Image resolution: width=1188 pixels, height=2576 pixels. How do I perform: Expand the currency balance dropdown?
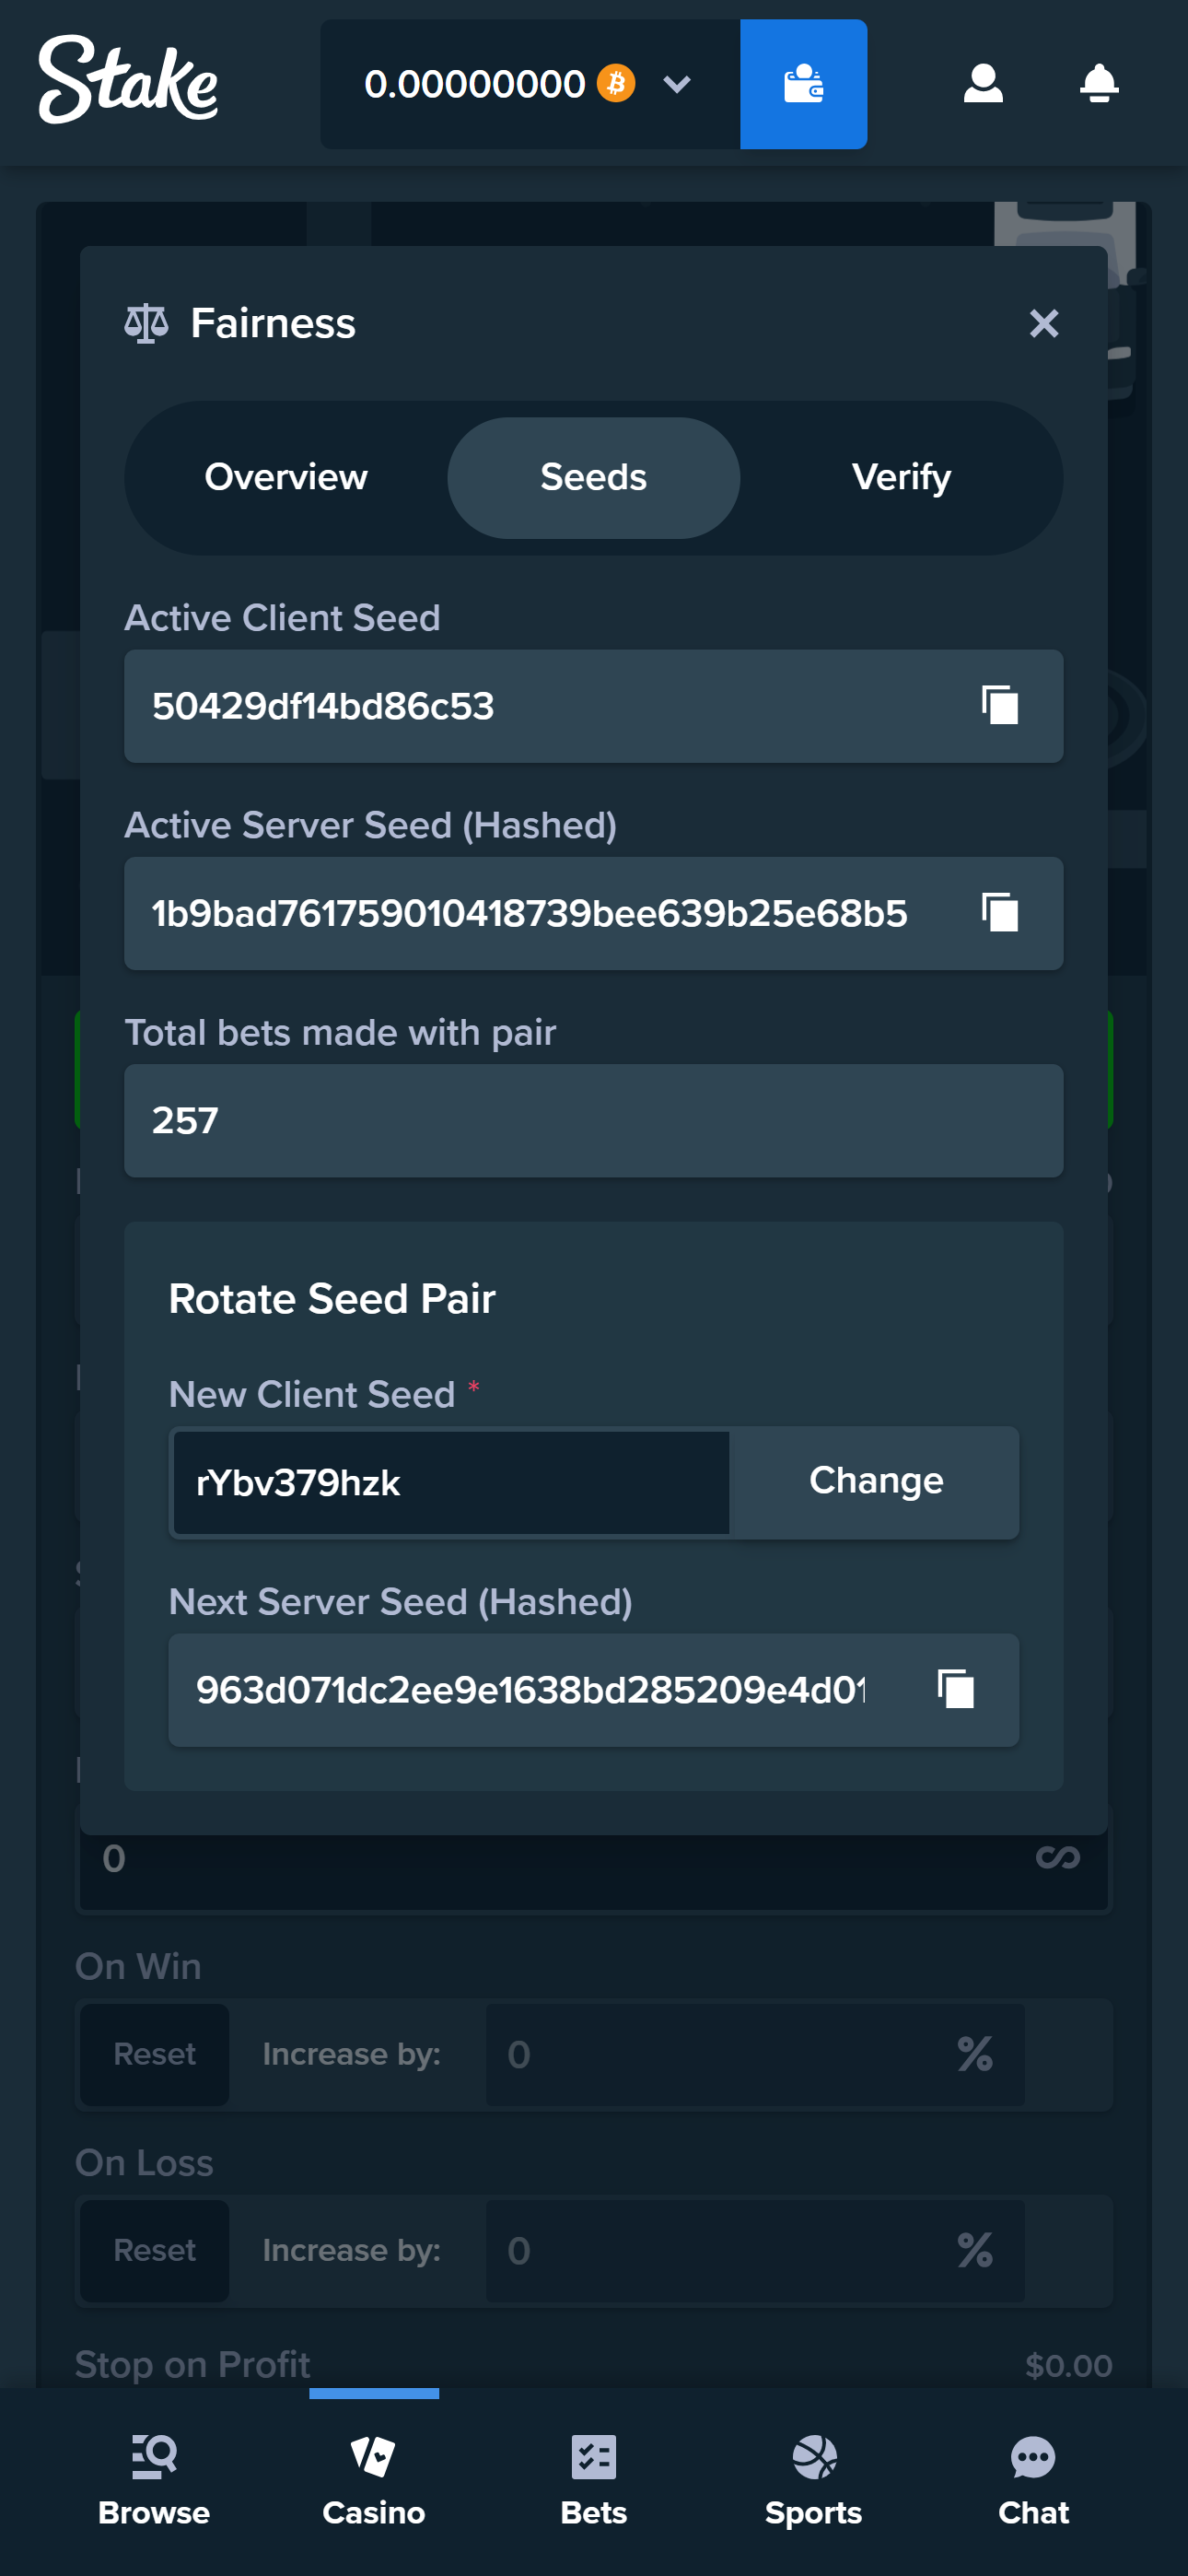coord(676,85)
